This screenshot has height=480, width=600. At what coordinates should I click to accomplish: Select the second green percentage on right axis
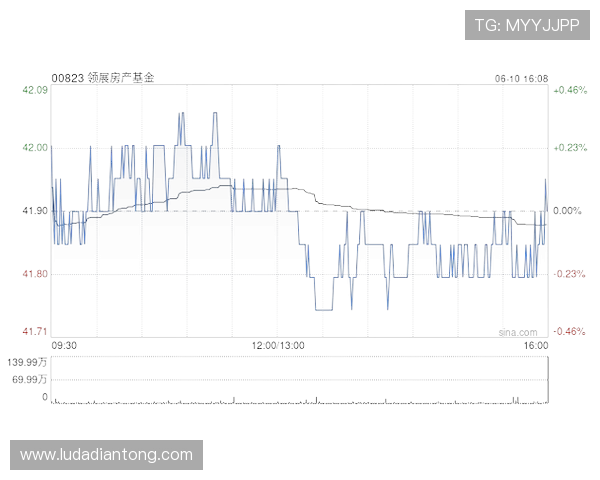coord(570,148)
